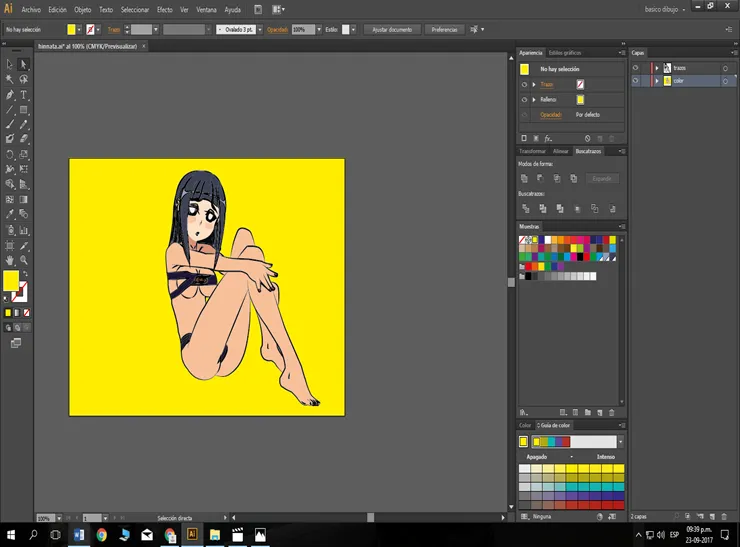
Task: Toggle visibility of Relleno appearance attribute
Action: [524, 100]
